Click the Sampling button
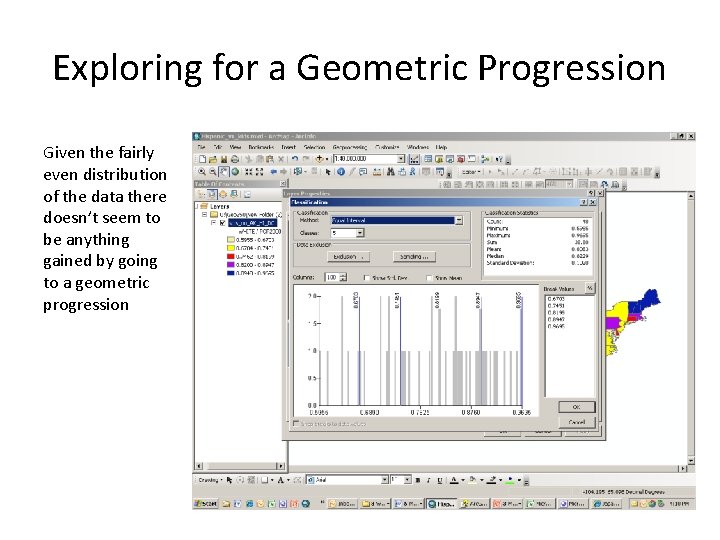Viewport: 720px width, 540px height. (414, 257)
